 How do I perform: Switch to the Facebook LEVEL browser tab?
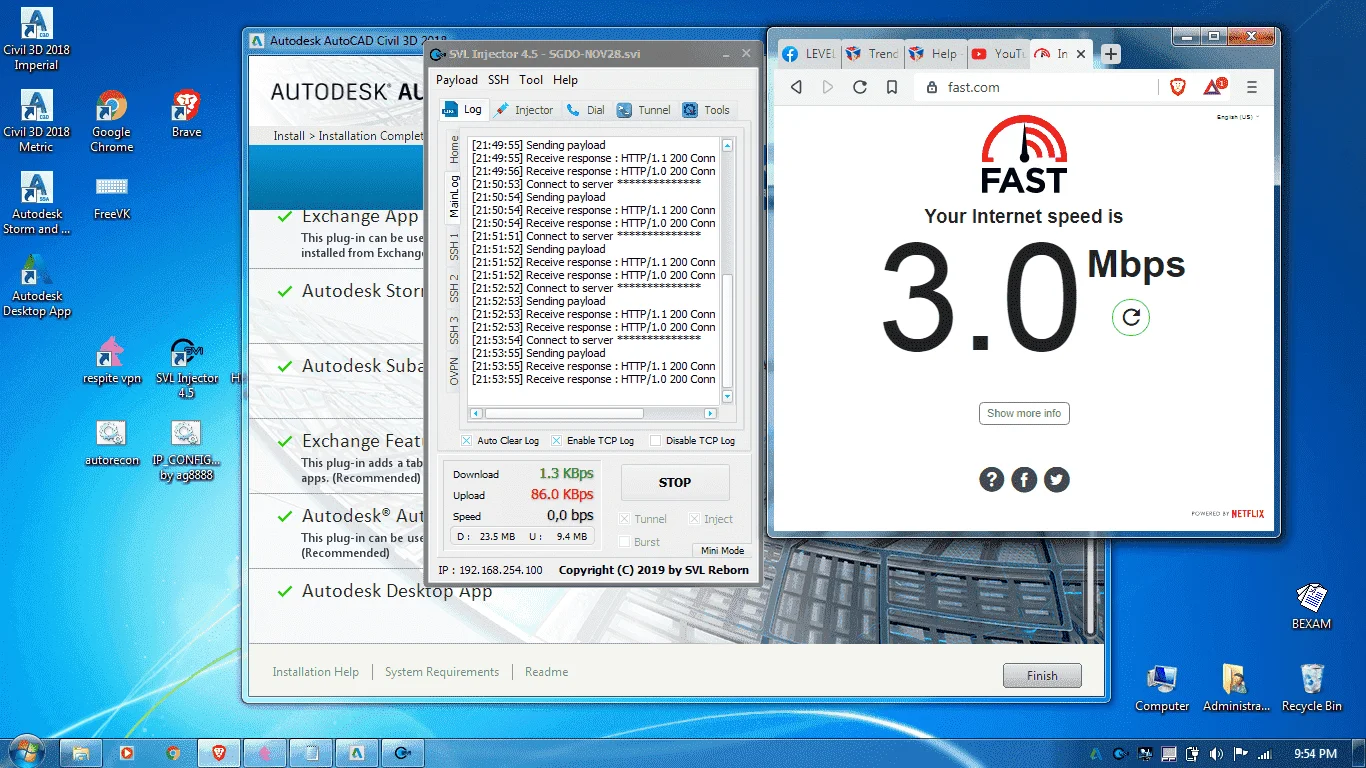(x=808, y=54)
